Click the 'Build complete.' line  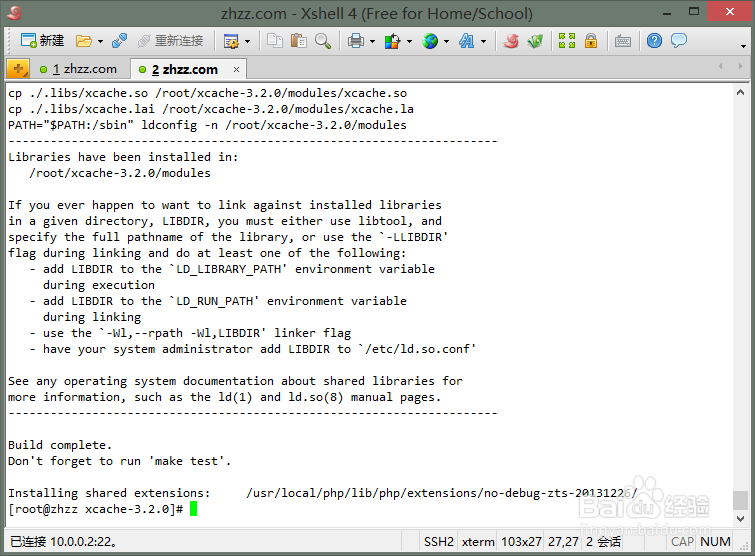(x=60, y=445)
